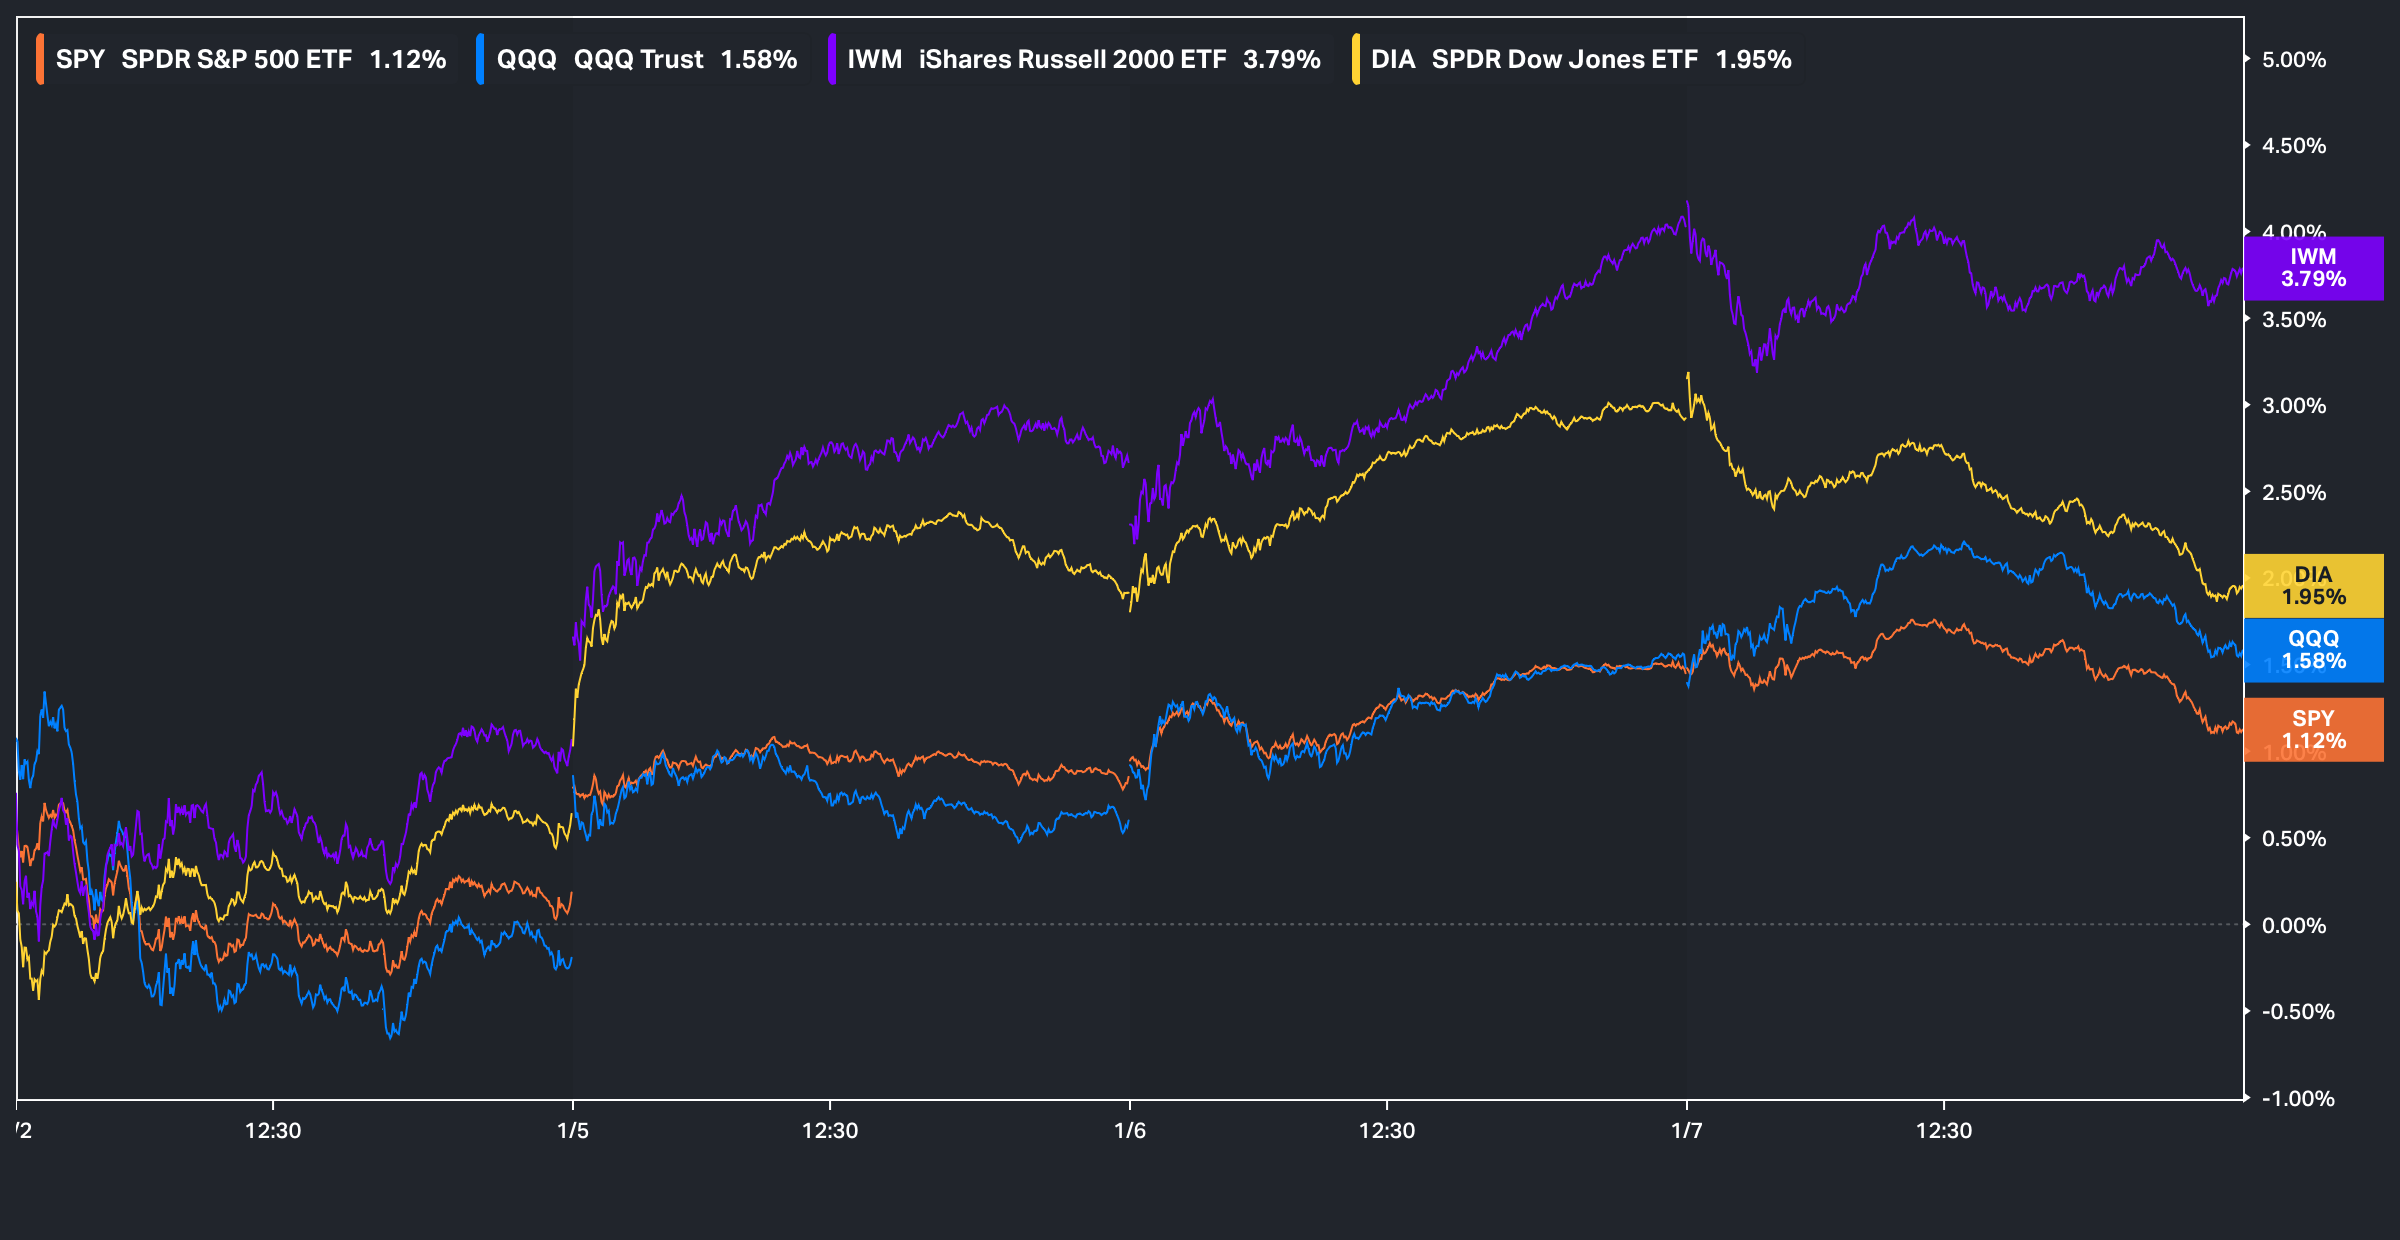This screenshot has width=2400, height=1240.
Task: Select the iShares Russell 2000 ETF legend entry
Action: 1072,59
